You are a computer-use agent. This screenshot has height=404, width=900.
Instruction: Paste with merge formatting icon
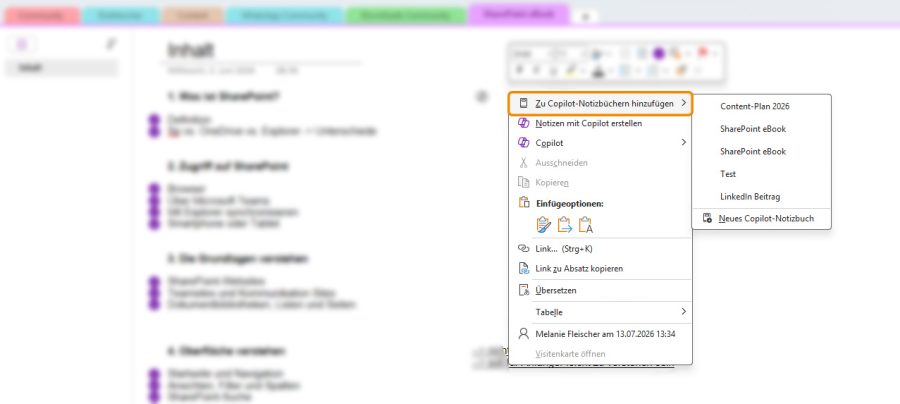click(565, 224)
